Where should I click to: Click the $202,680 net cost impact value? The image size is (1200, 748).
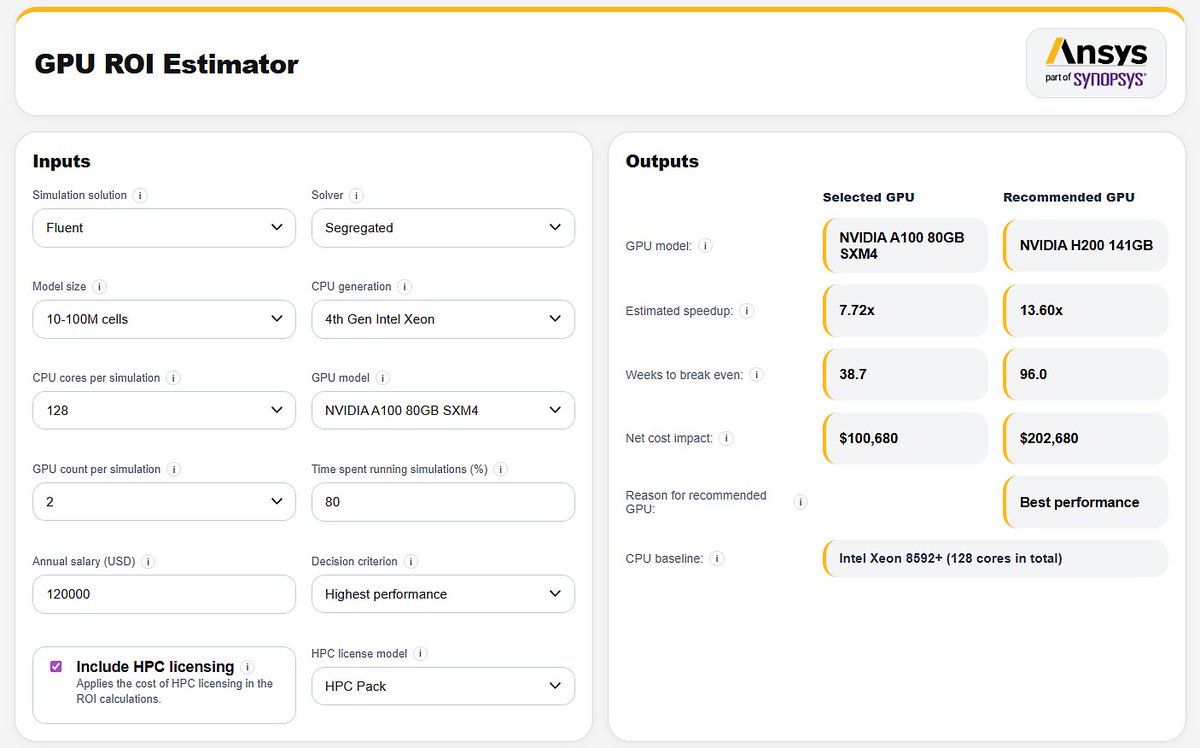(1085, 438)
